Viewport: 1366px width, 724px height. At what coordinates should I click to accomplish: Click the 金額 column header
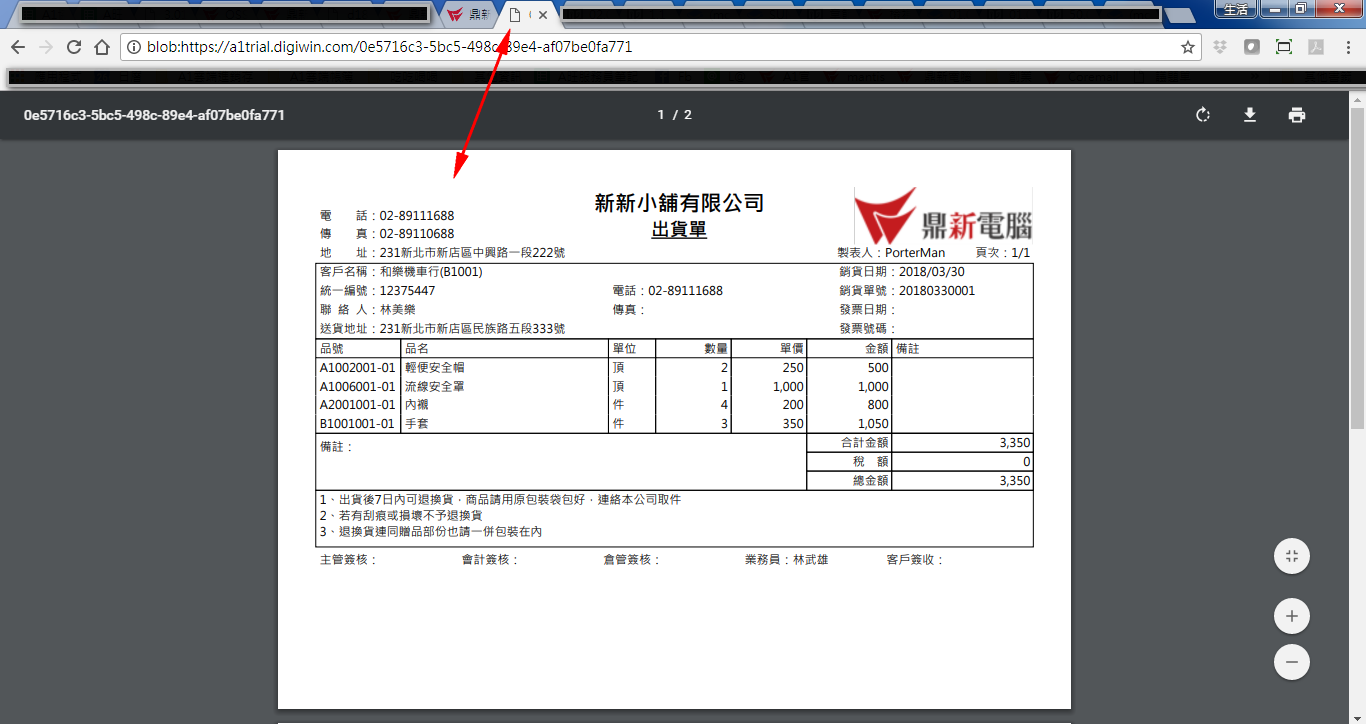[877, 349]
